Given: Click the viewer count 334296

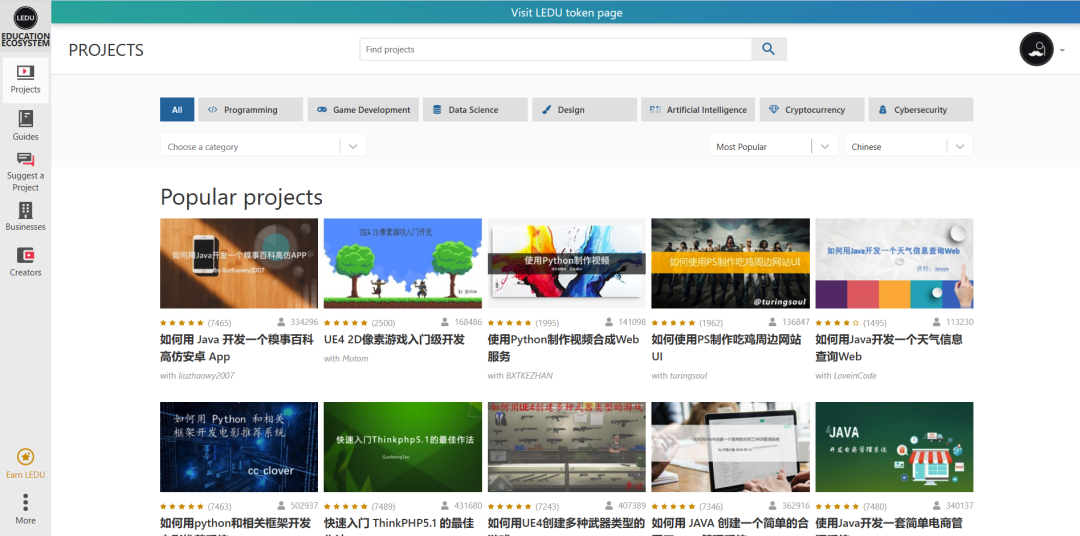Looking at the screenshot, I should point(298,322).
